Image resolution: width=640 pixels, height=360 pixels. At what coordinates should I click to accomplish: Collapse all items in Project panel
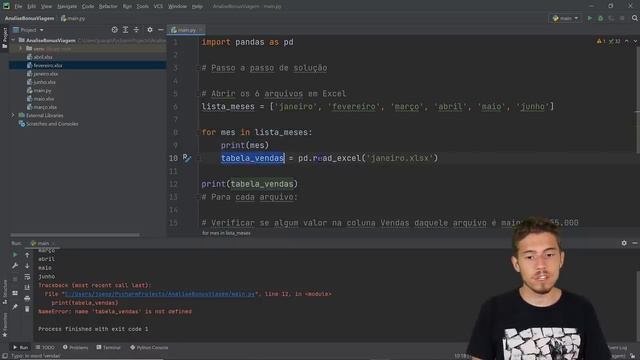[136, 30]
